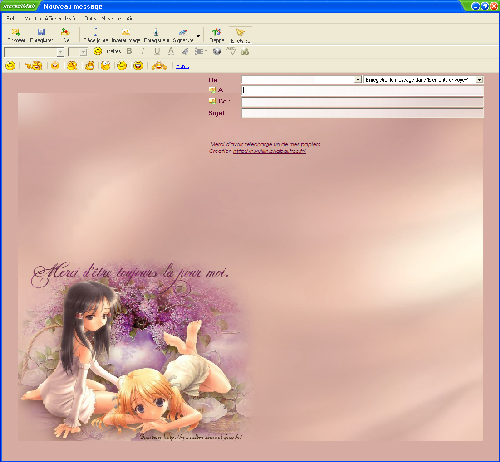Image resolution: width=500 pixels, height=462 pixels.
Task: Click into the Cc field
Action: pos(362,102)
